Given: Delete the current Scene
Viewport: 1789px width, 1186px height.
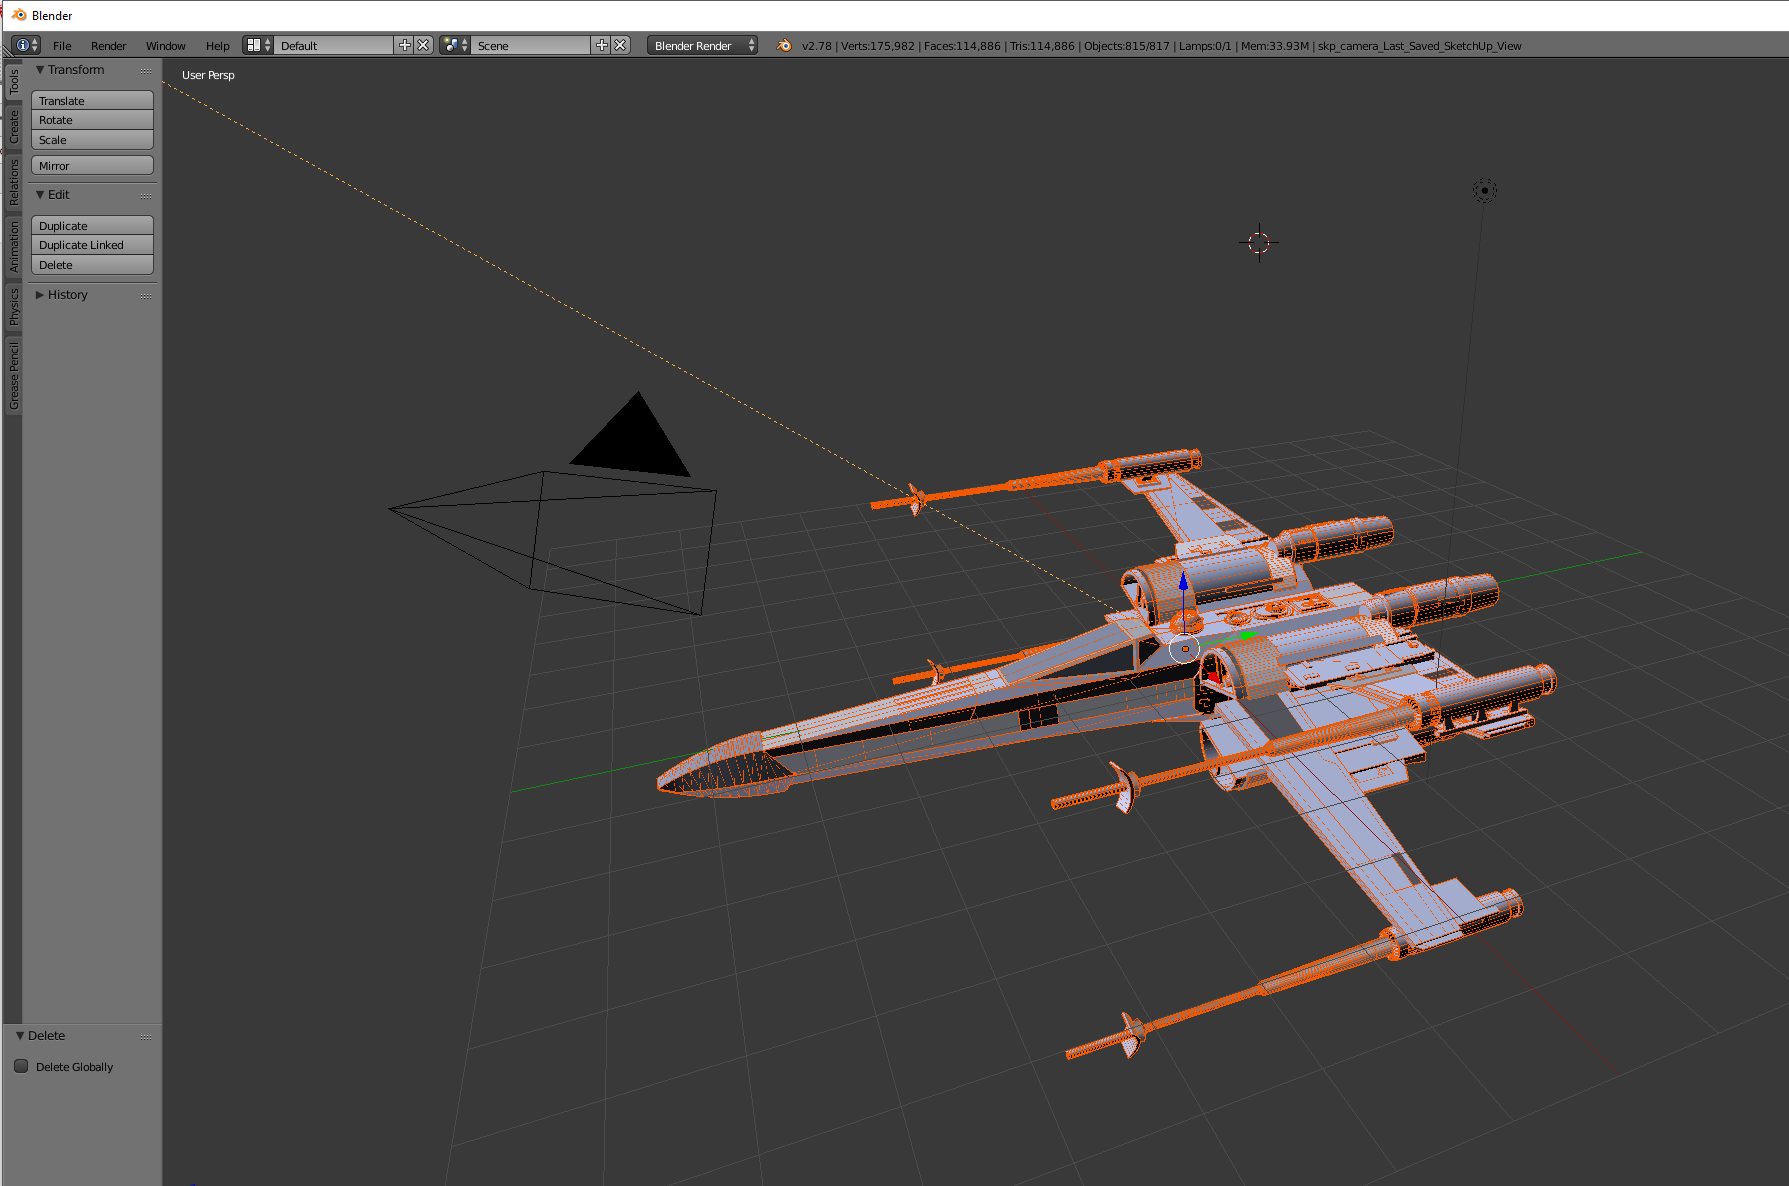Looking at the screenshot, I should point(621,45).
